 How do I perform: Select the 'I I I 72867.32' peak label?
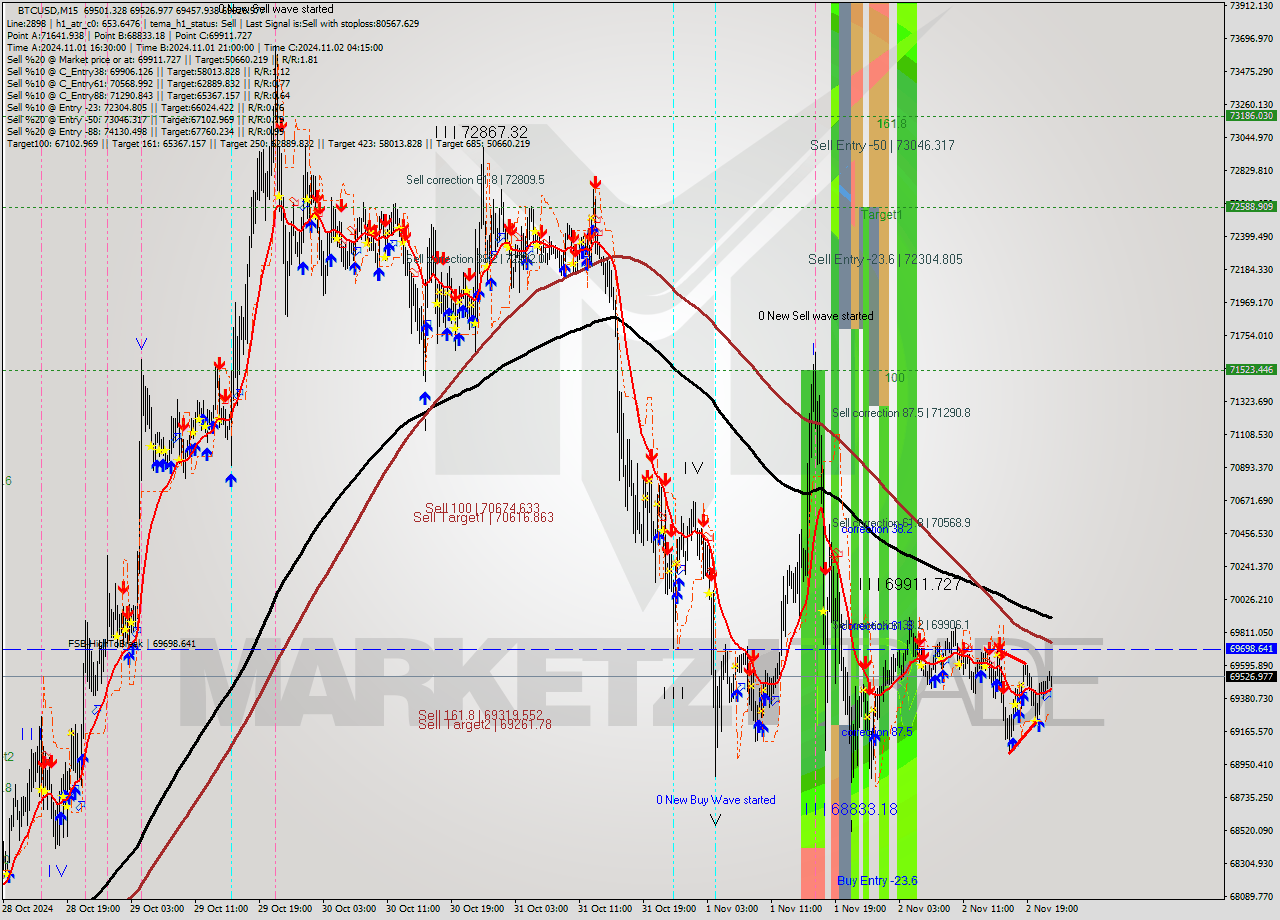point(481,132)
